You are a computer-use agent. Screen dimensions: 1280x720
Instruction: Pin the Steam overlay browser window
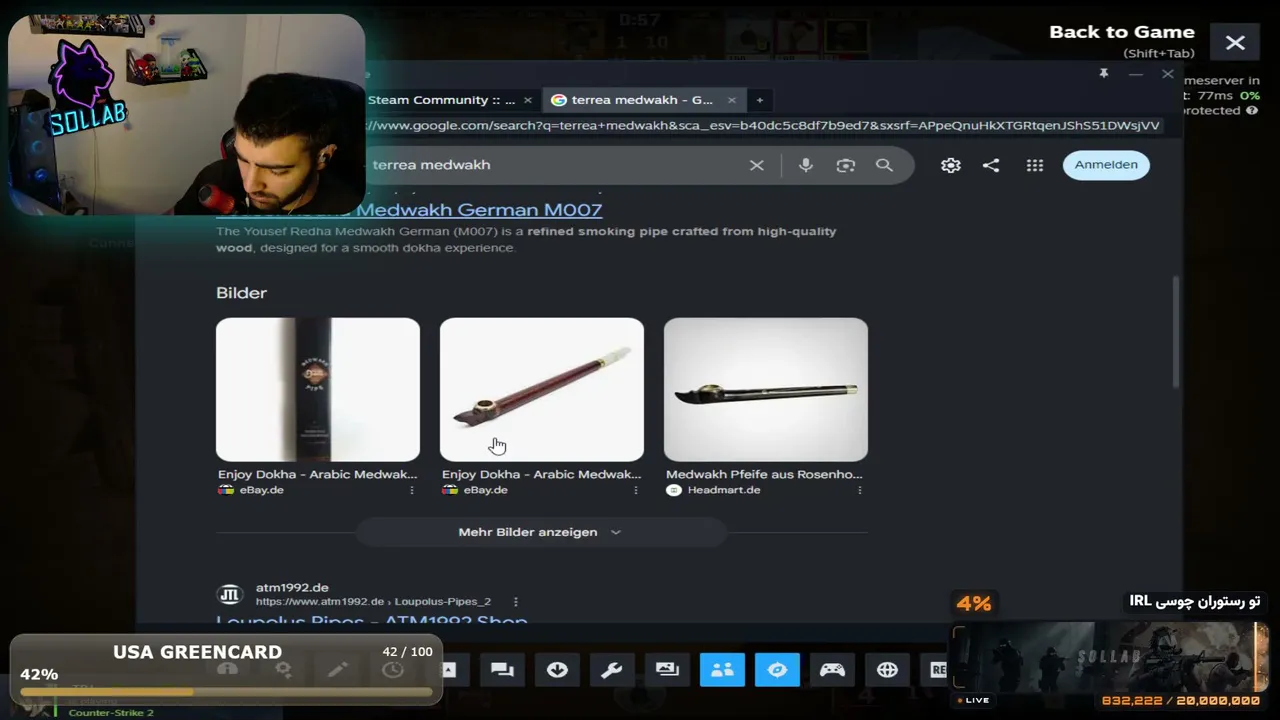click(1104, 74)
